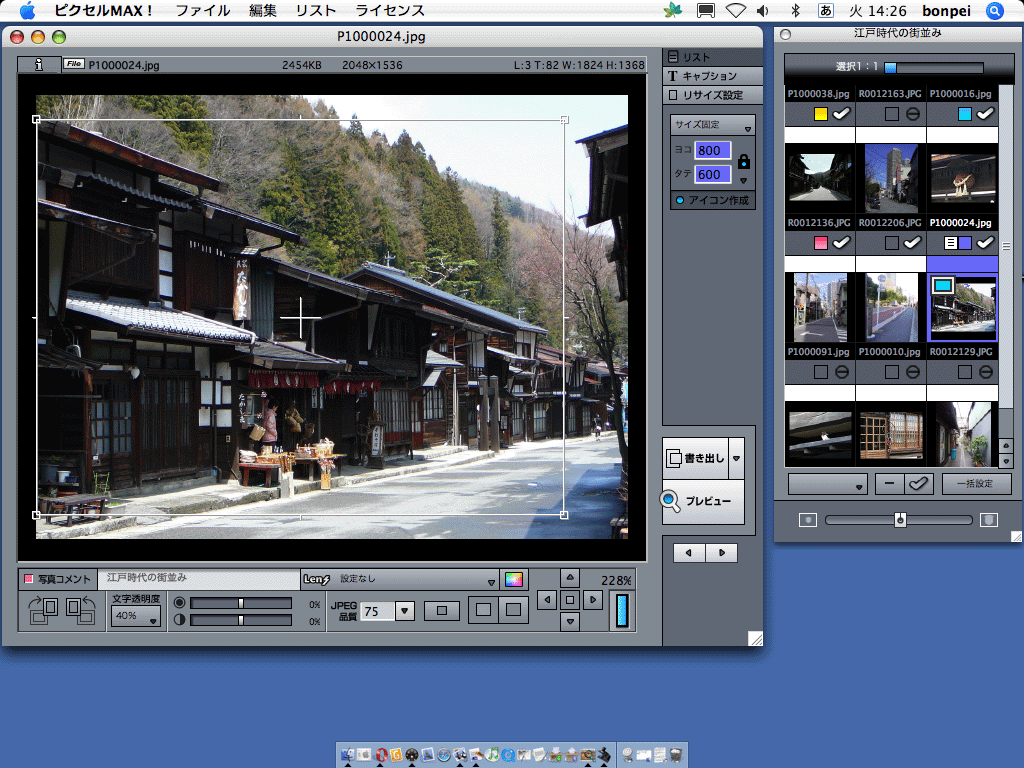Viewport: 1024px width, 768px height.
Task: Click uncheck-all minus button in list window
Action: (x=889, y=484)
